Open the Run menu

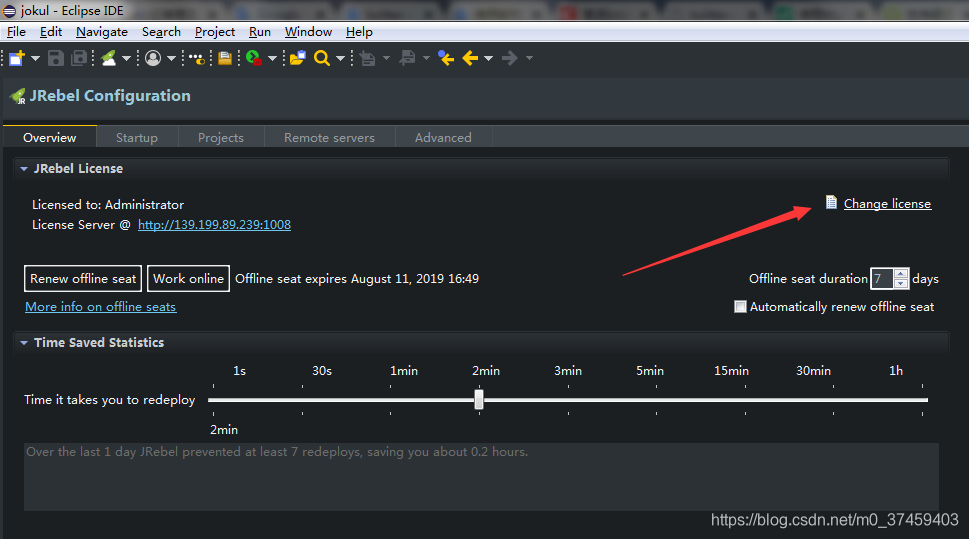(260, 32)
